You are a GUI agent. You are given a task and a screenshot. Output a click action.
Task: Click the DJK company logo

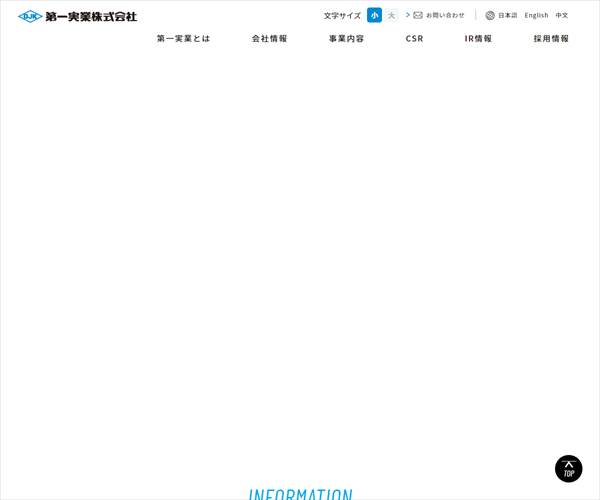30,16
